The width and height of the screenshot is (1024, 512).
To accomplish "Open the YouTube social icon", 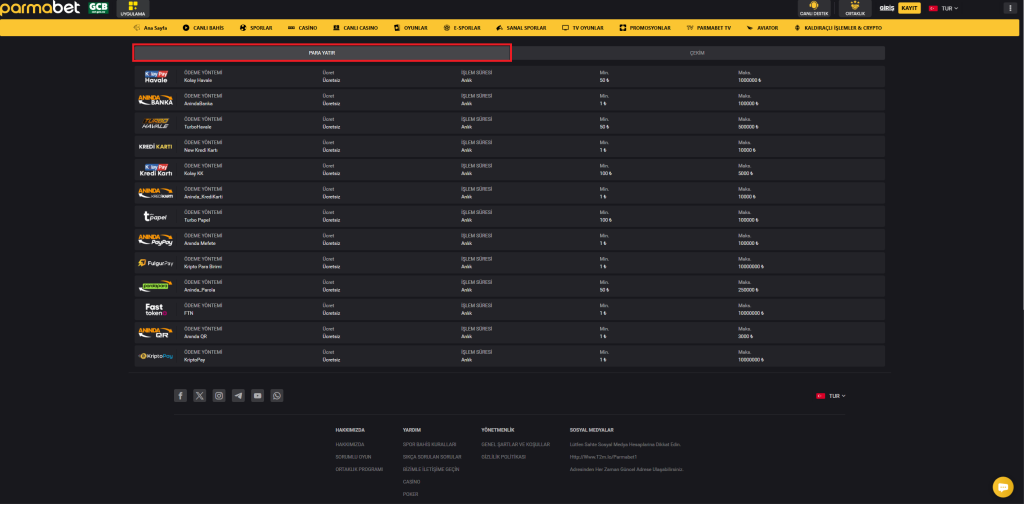I will (258, 396).
